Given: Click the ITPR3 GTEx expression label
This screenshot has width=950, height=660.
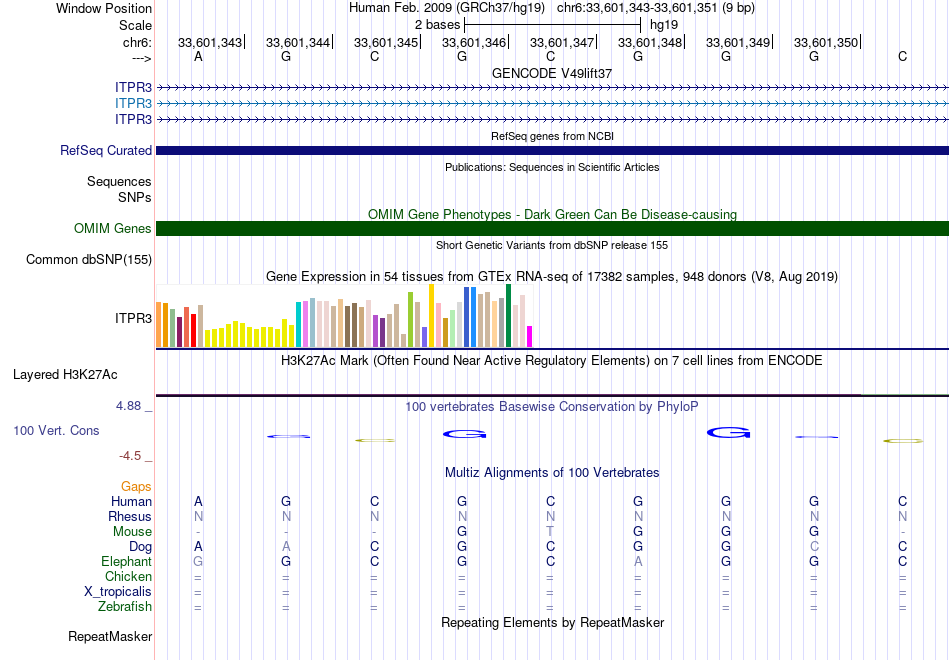Looking at the screenshot, I should (x=133, y=318).
